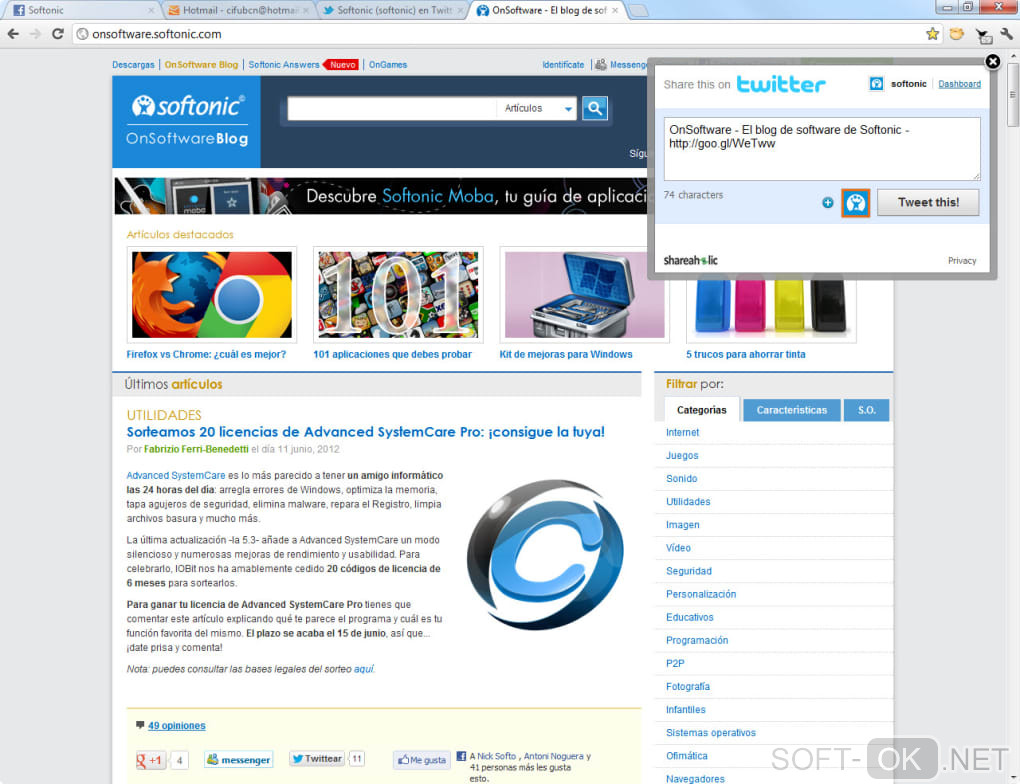Click the Identifícate login link
This screenshot has height=784, width=1020.
tap(563, 64)
